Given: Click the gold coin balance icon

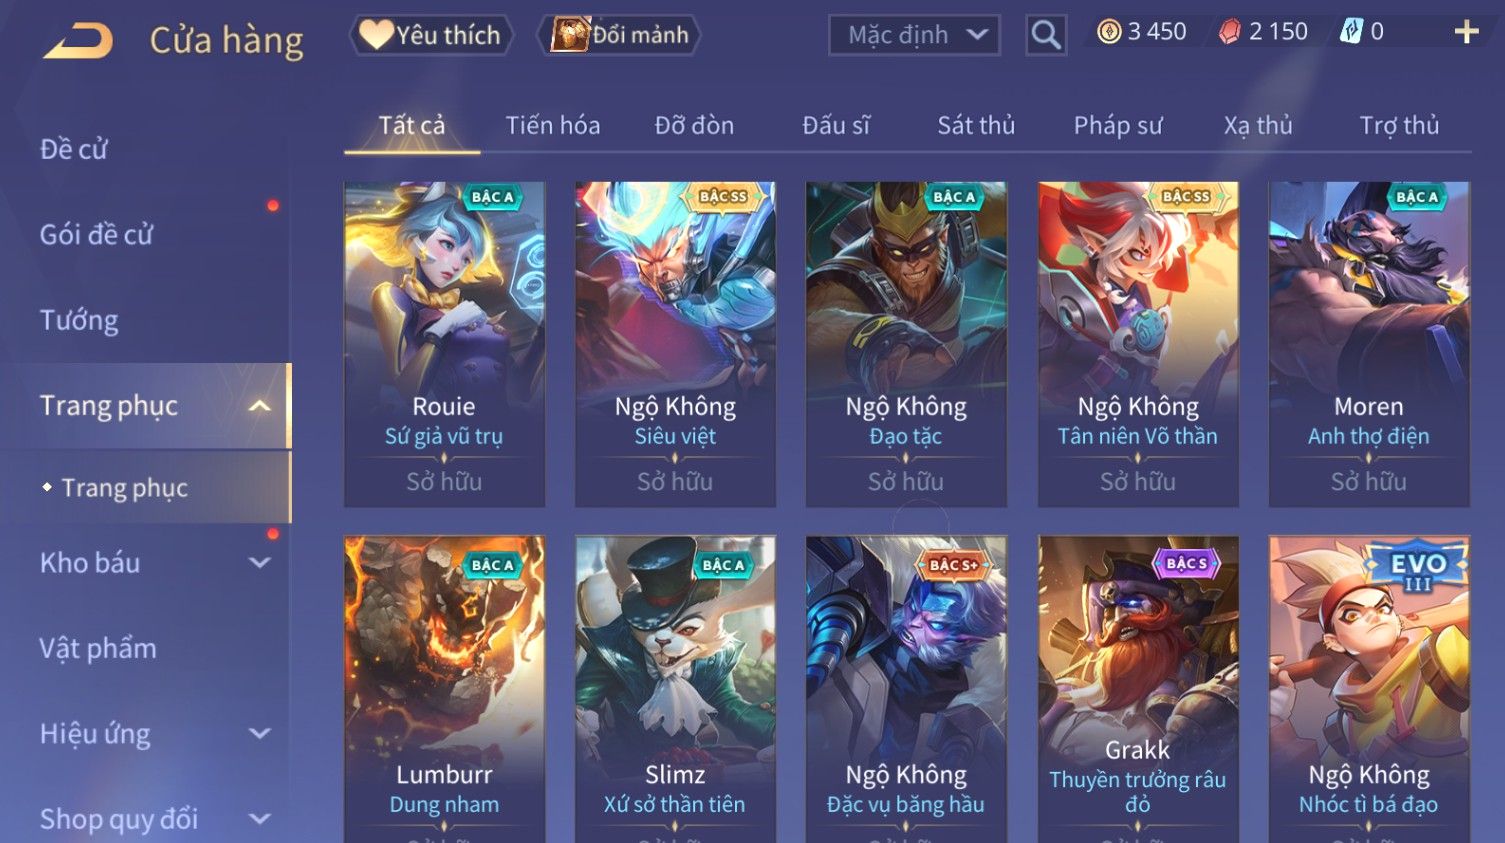Looking at the screenshot, I should click(1109, 32).
